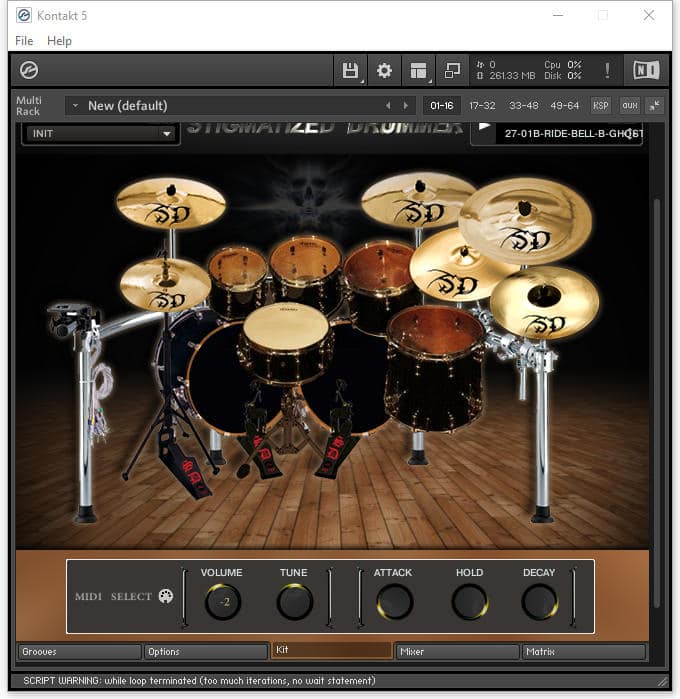Select previous multi with left arrow
Viewport: 680px width, 699px height.
tap(388, 106)
